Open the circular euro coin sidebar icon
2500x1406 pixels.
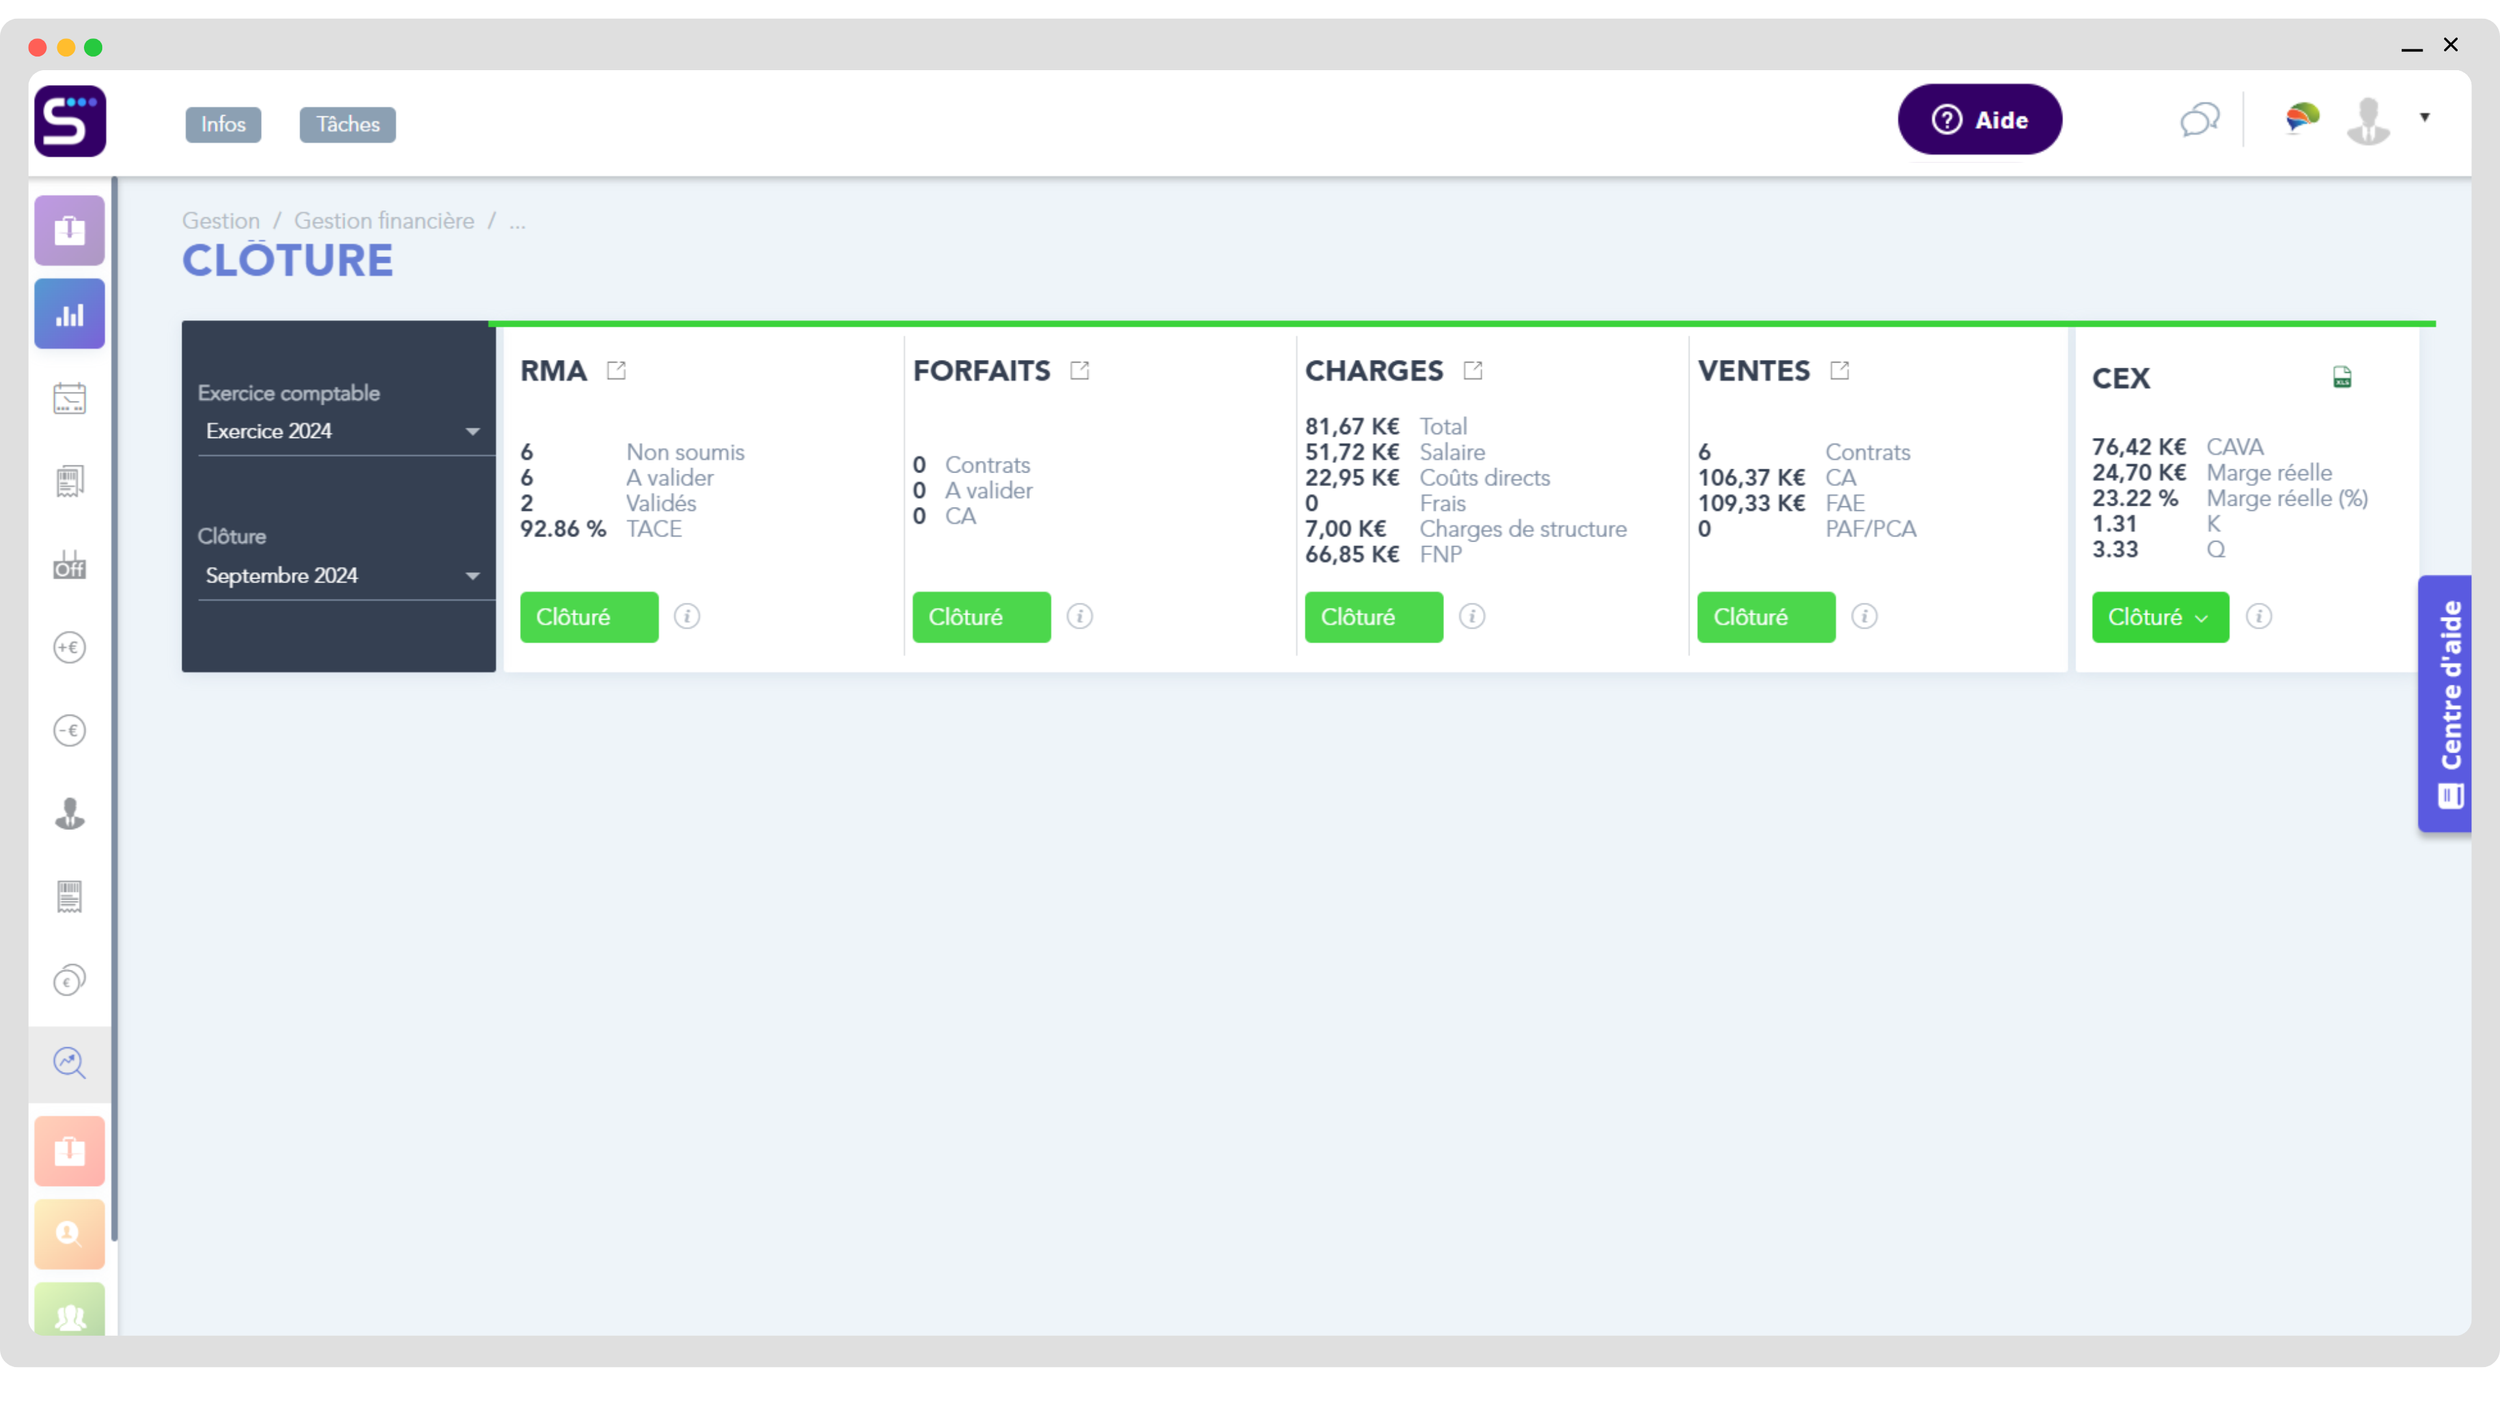tap(69, 980)
